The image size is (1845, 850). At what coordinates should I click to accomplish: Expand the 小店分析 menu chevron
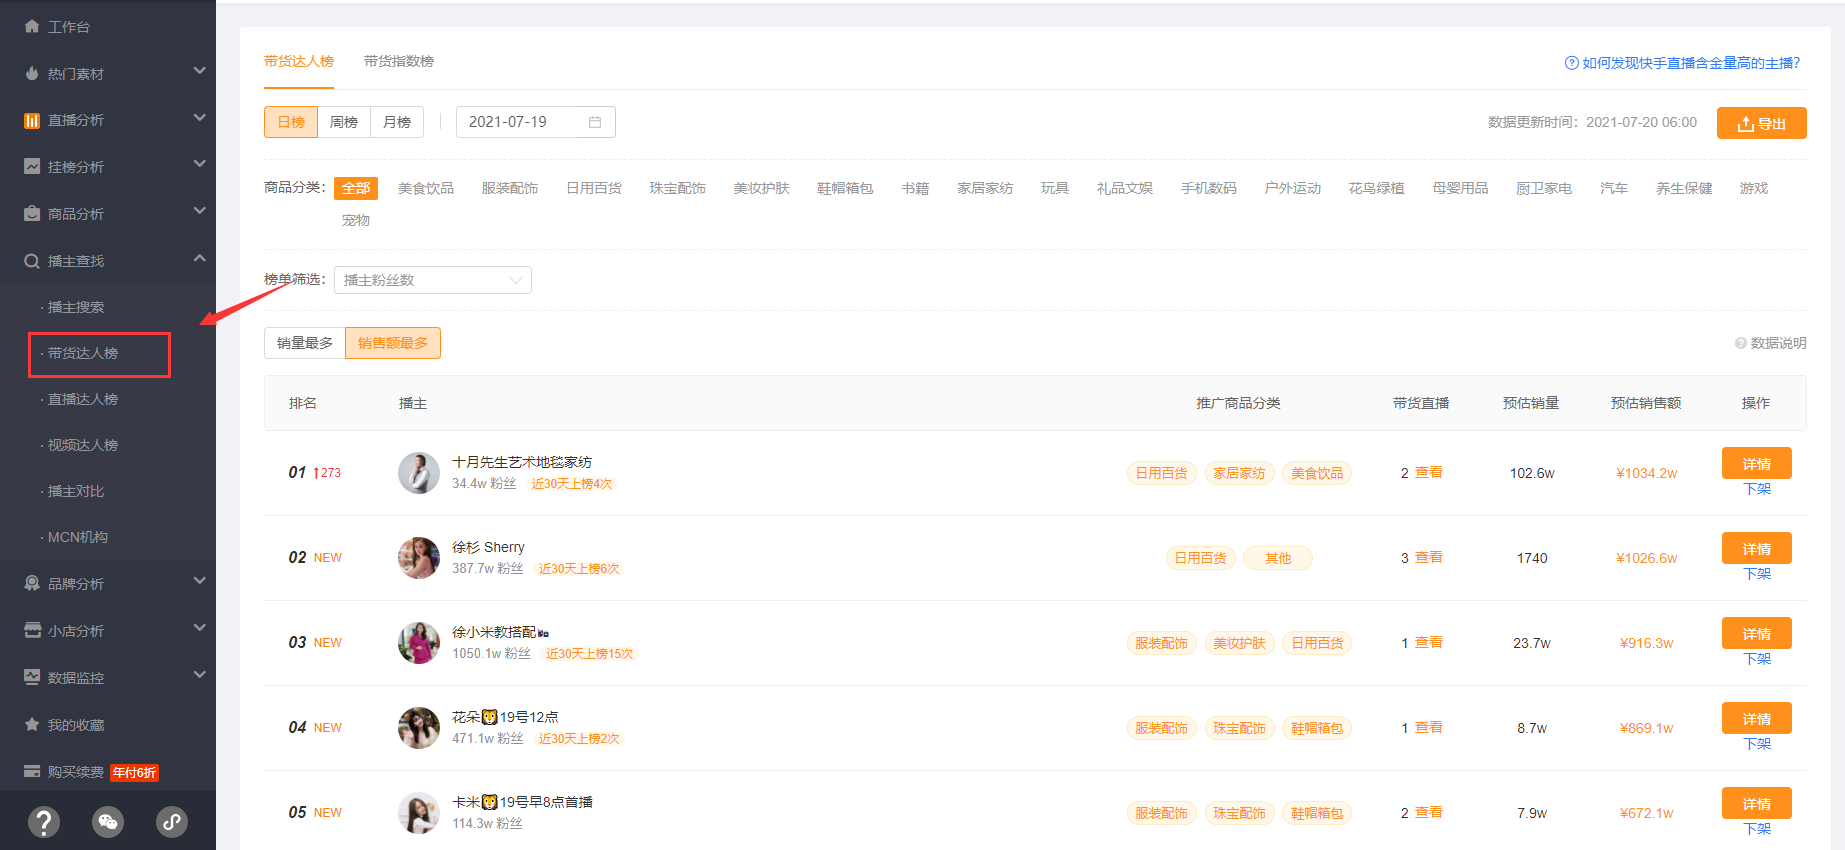(x=199, y=628)
